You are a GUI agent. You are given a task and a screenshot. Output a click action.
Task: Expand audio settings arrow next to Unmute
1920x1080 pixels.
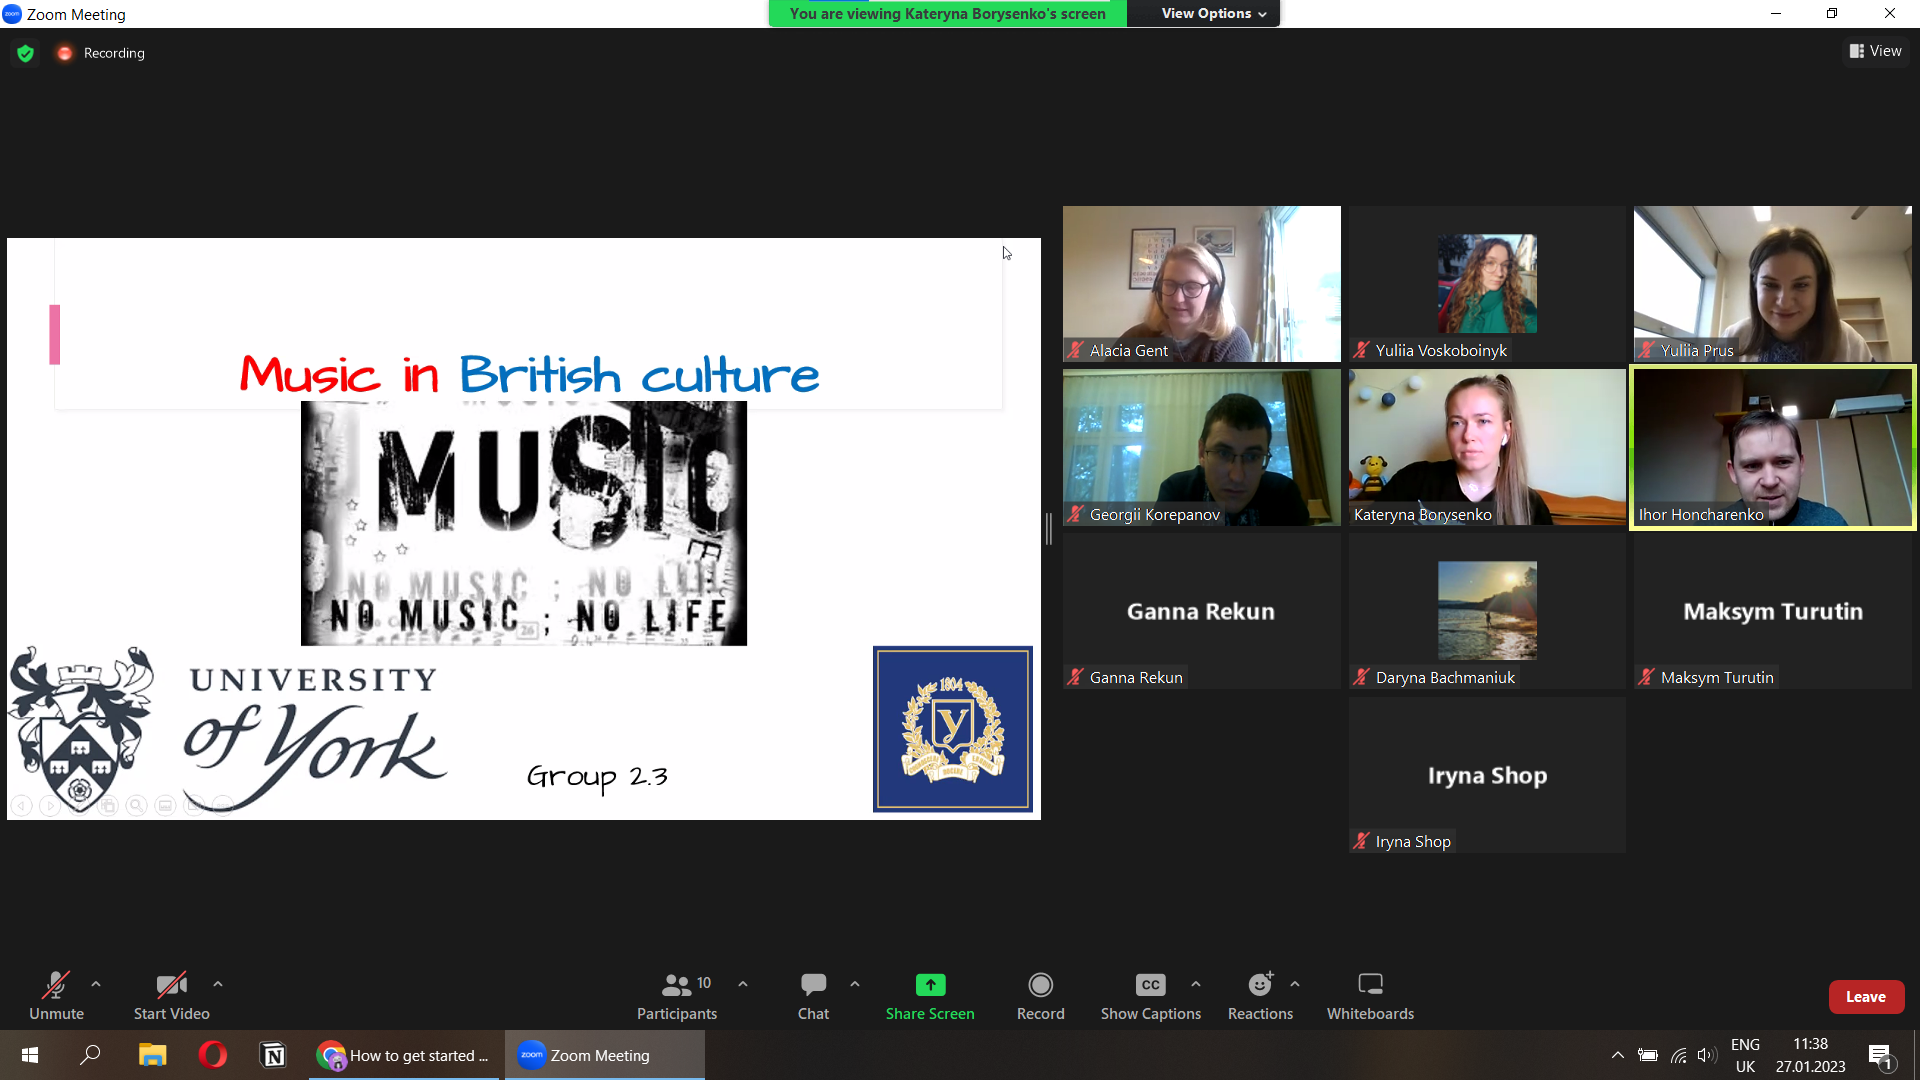click(x=96, y=984)
